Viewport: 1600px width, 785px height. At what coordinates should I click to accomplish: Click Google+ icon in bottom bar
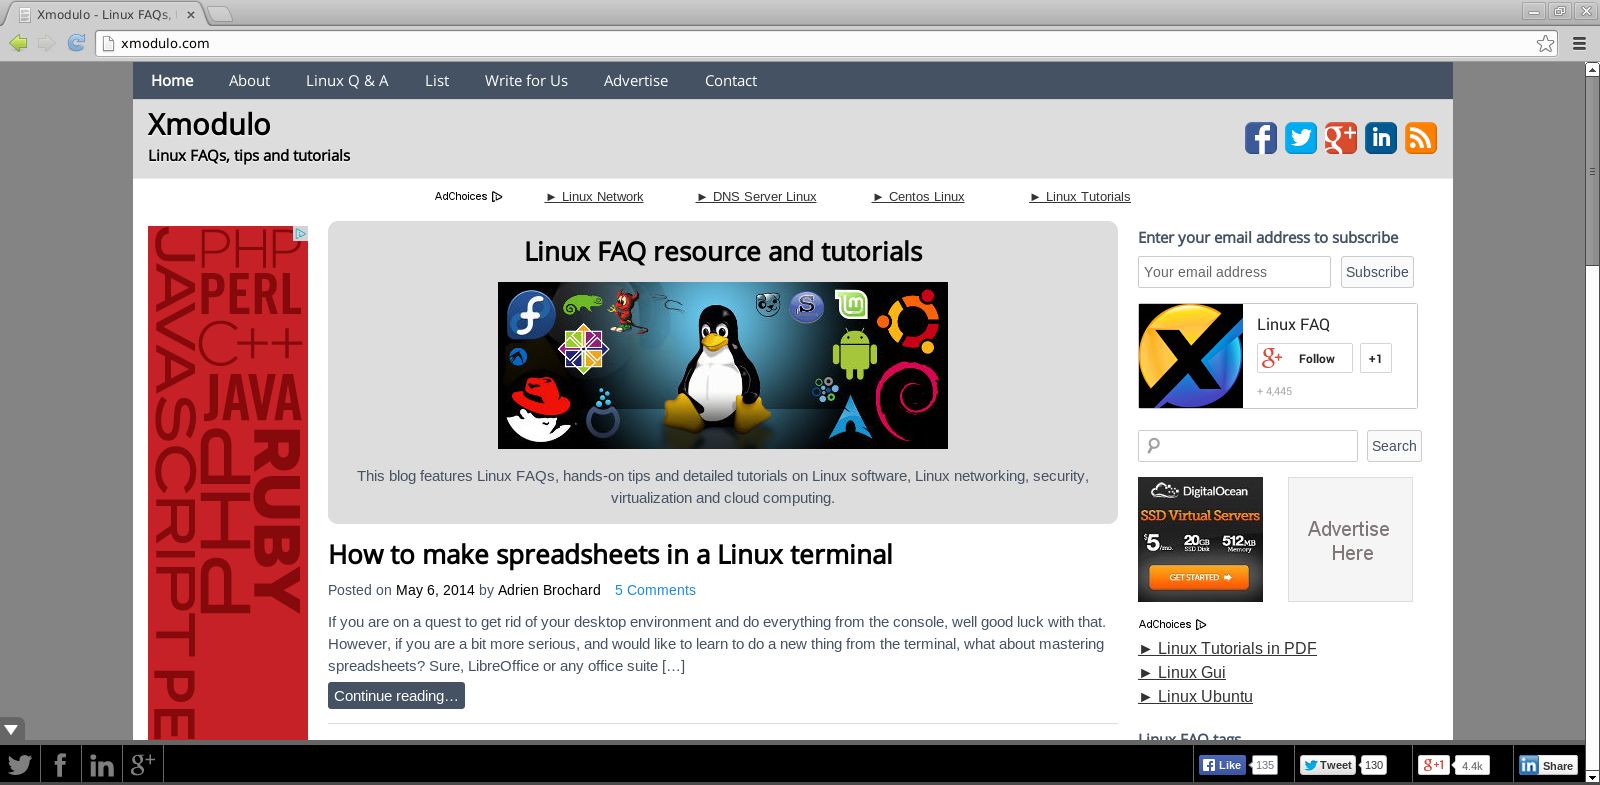143,765
